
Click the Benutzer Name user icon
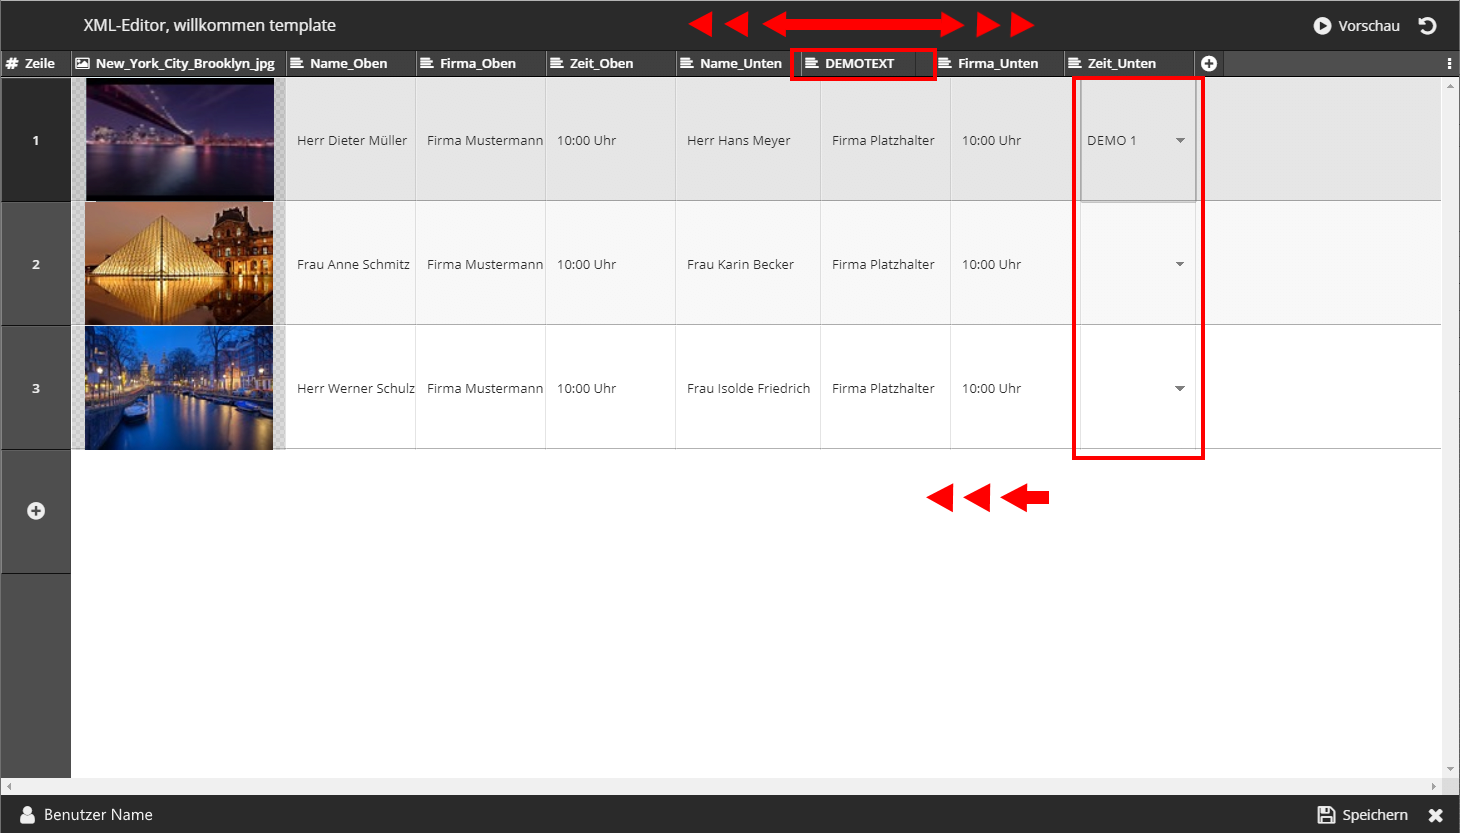[x=28, y=815]
